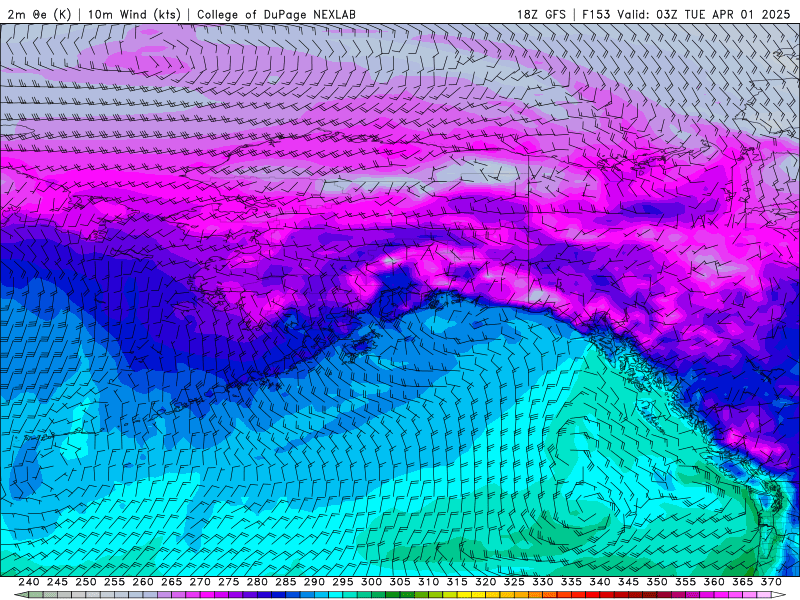This screenshot has height=600, width=800.
Task: Click the 310 colorbar scale label
Action: [429, 582]
